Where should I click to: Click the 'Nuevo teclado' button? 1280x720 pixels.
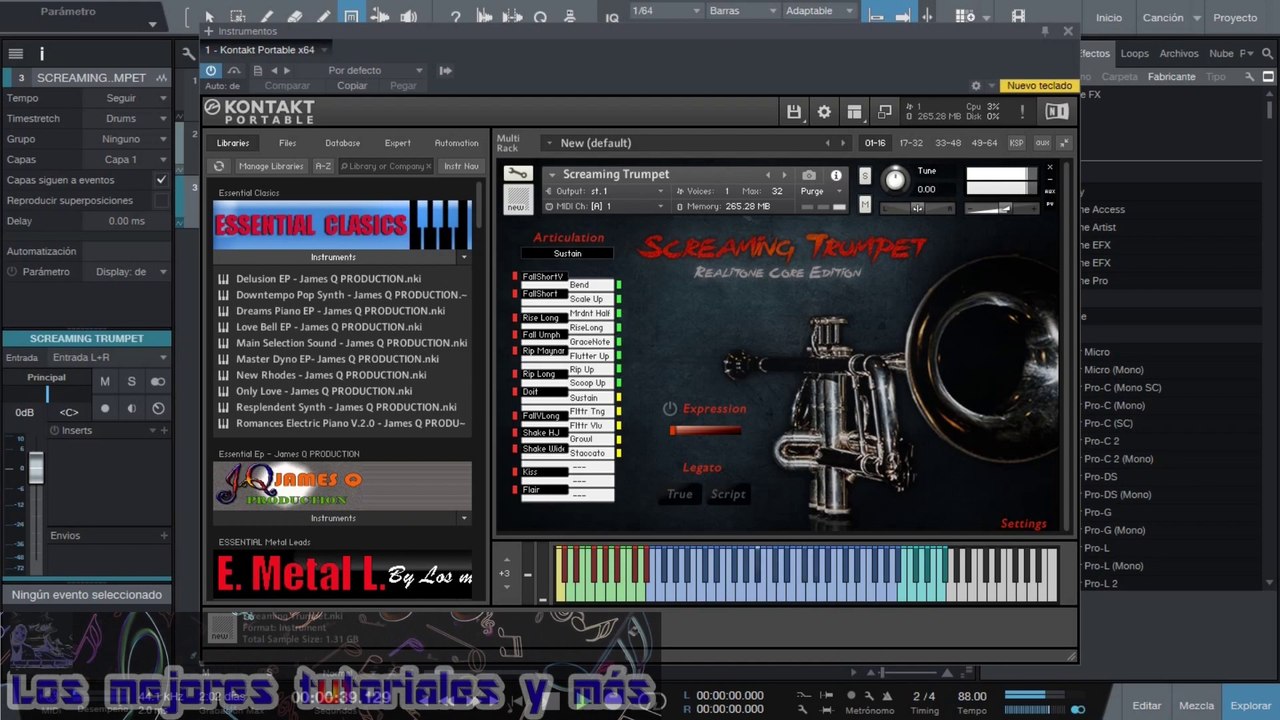(1040, 86)
